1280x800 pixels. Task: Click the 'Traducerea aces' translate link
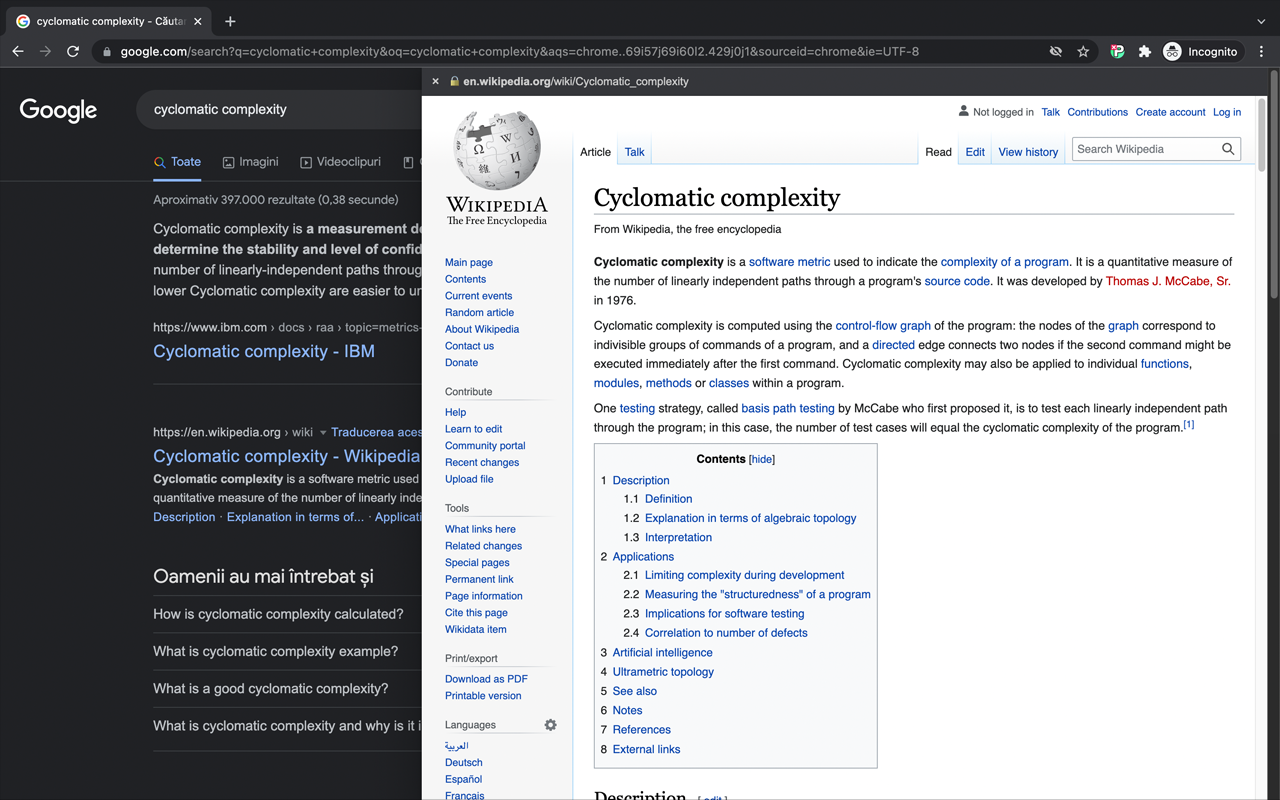[376, 432]
